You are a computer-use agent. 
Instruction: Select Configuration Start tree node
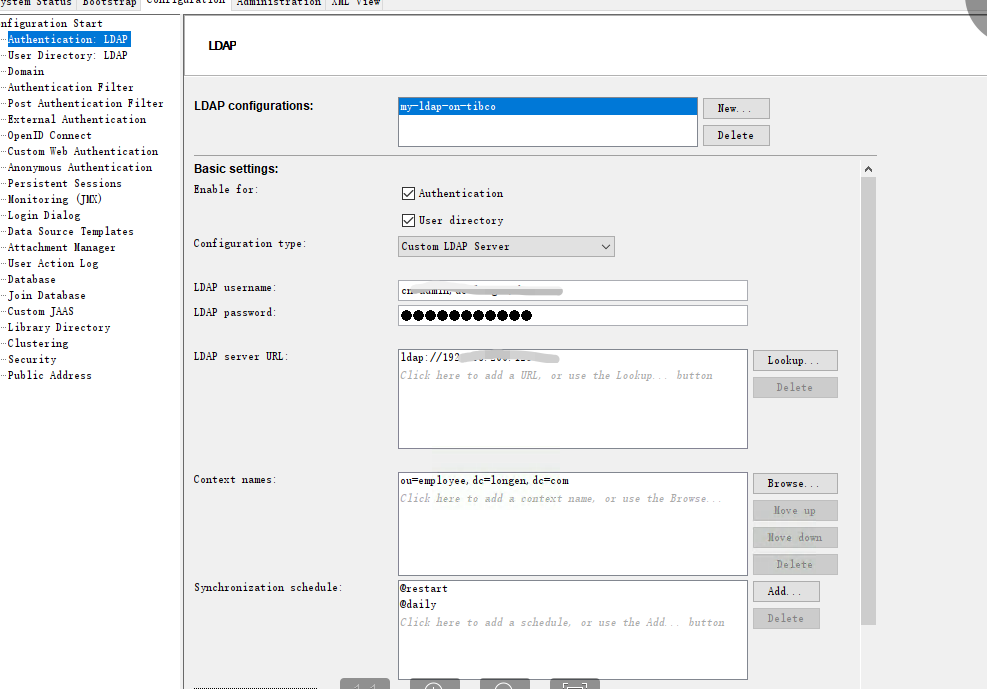[x=51, y=23]
